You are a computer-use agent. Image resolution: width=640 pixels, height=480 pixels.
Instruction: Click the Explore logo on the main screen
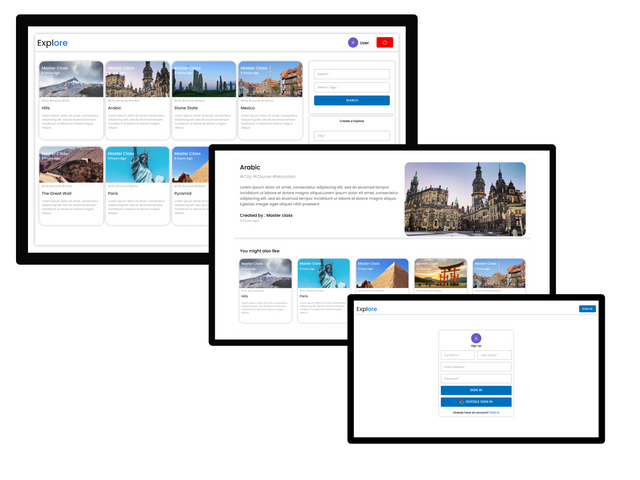point(53,43)
